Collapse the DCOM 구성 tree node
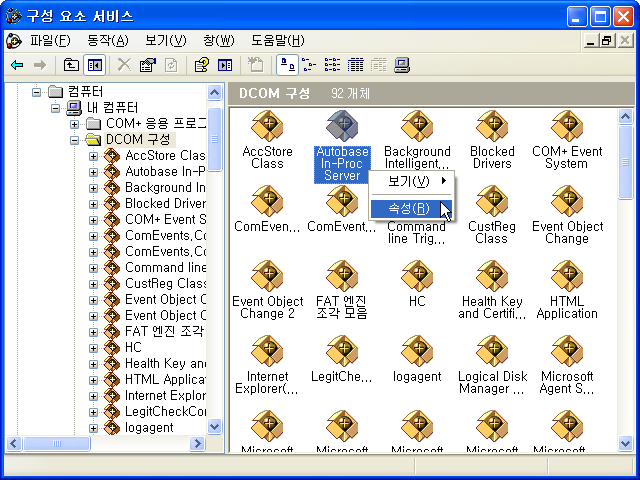 [75, 140]
